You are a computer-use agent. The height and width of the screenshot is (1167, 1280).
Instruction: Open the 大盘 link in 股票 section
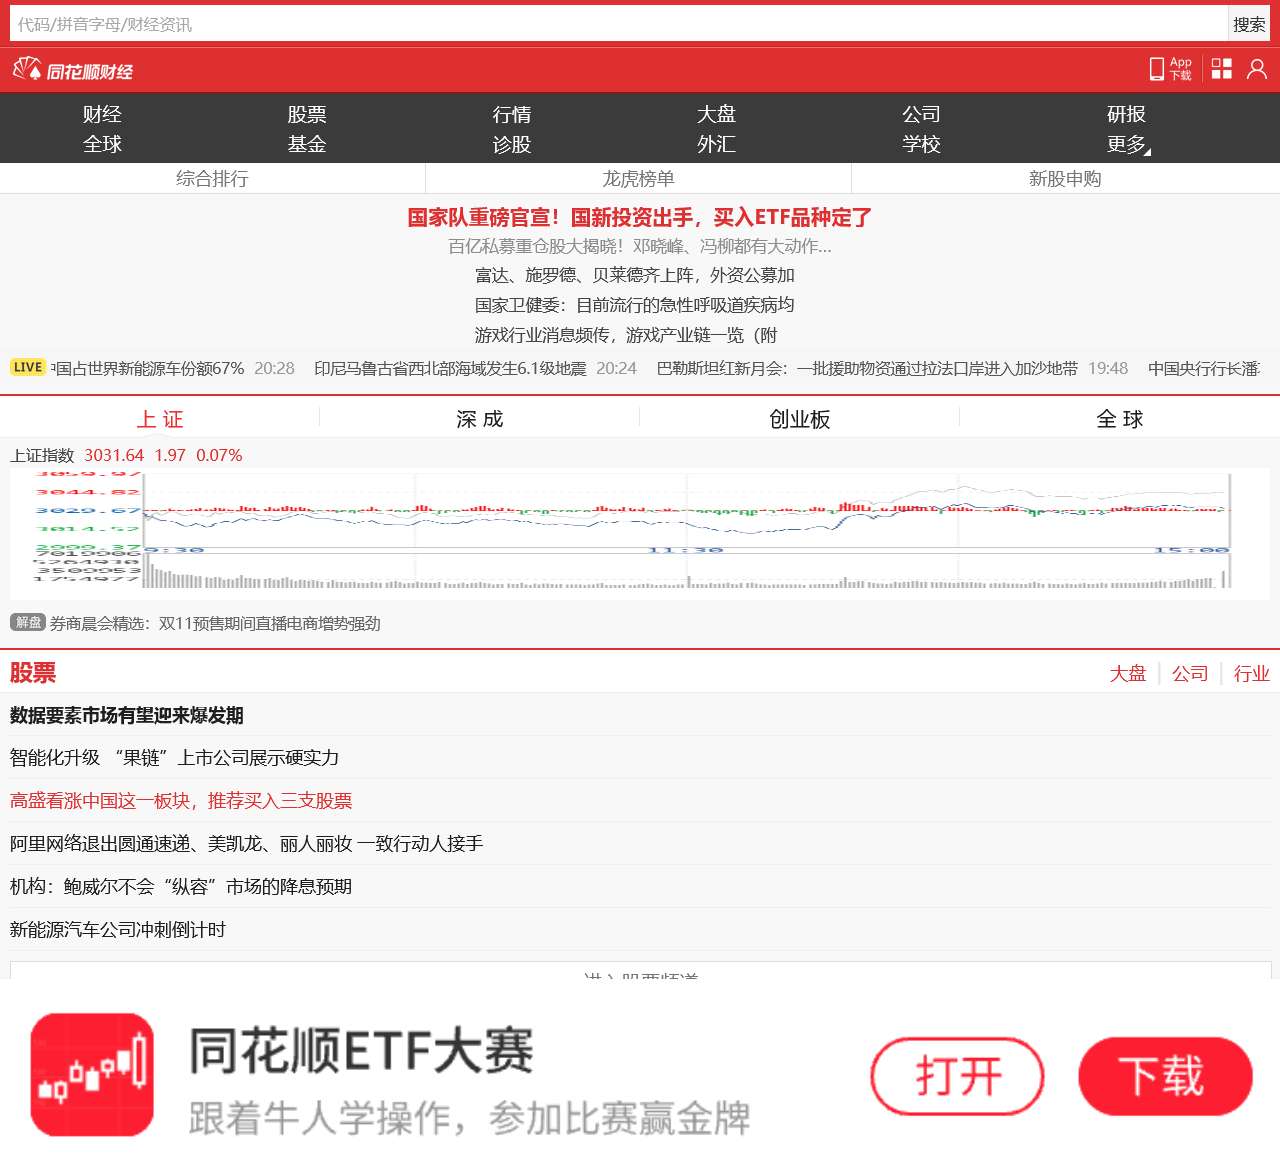coord(1128,673)
